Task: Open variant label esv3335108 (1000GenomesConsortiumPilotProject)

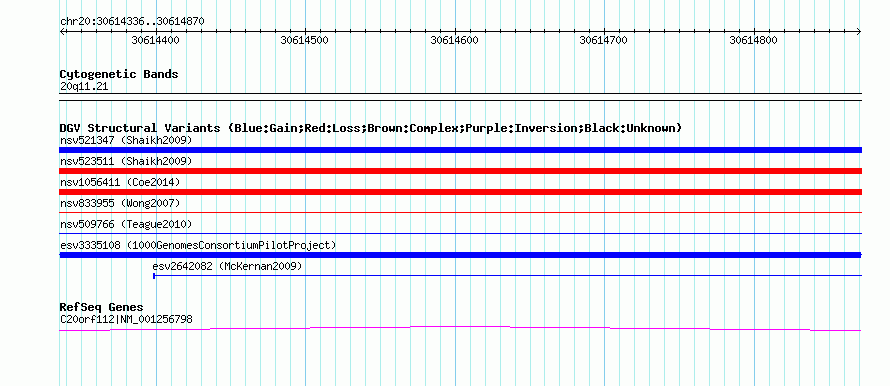Action: [198, 245]
